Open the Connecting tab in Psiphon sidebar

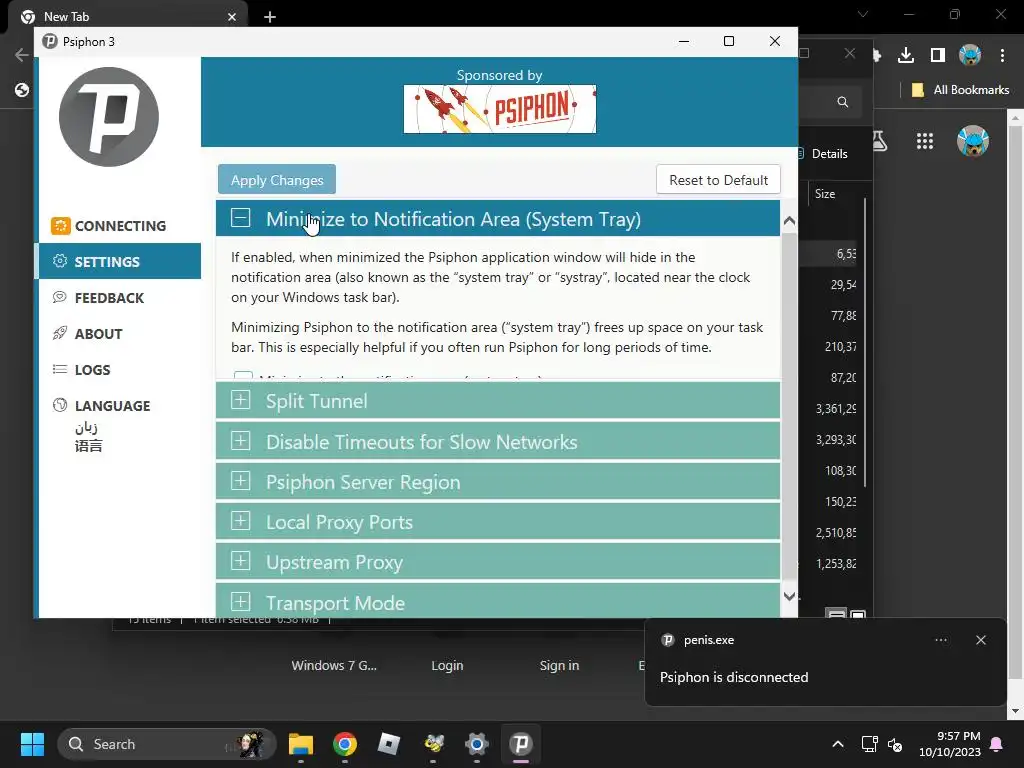(120, 226)
